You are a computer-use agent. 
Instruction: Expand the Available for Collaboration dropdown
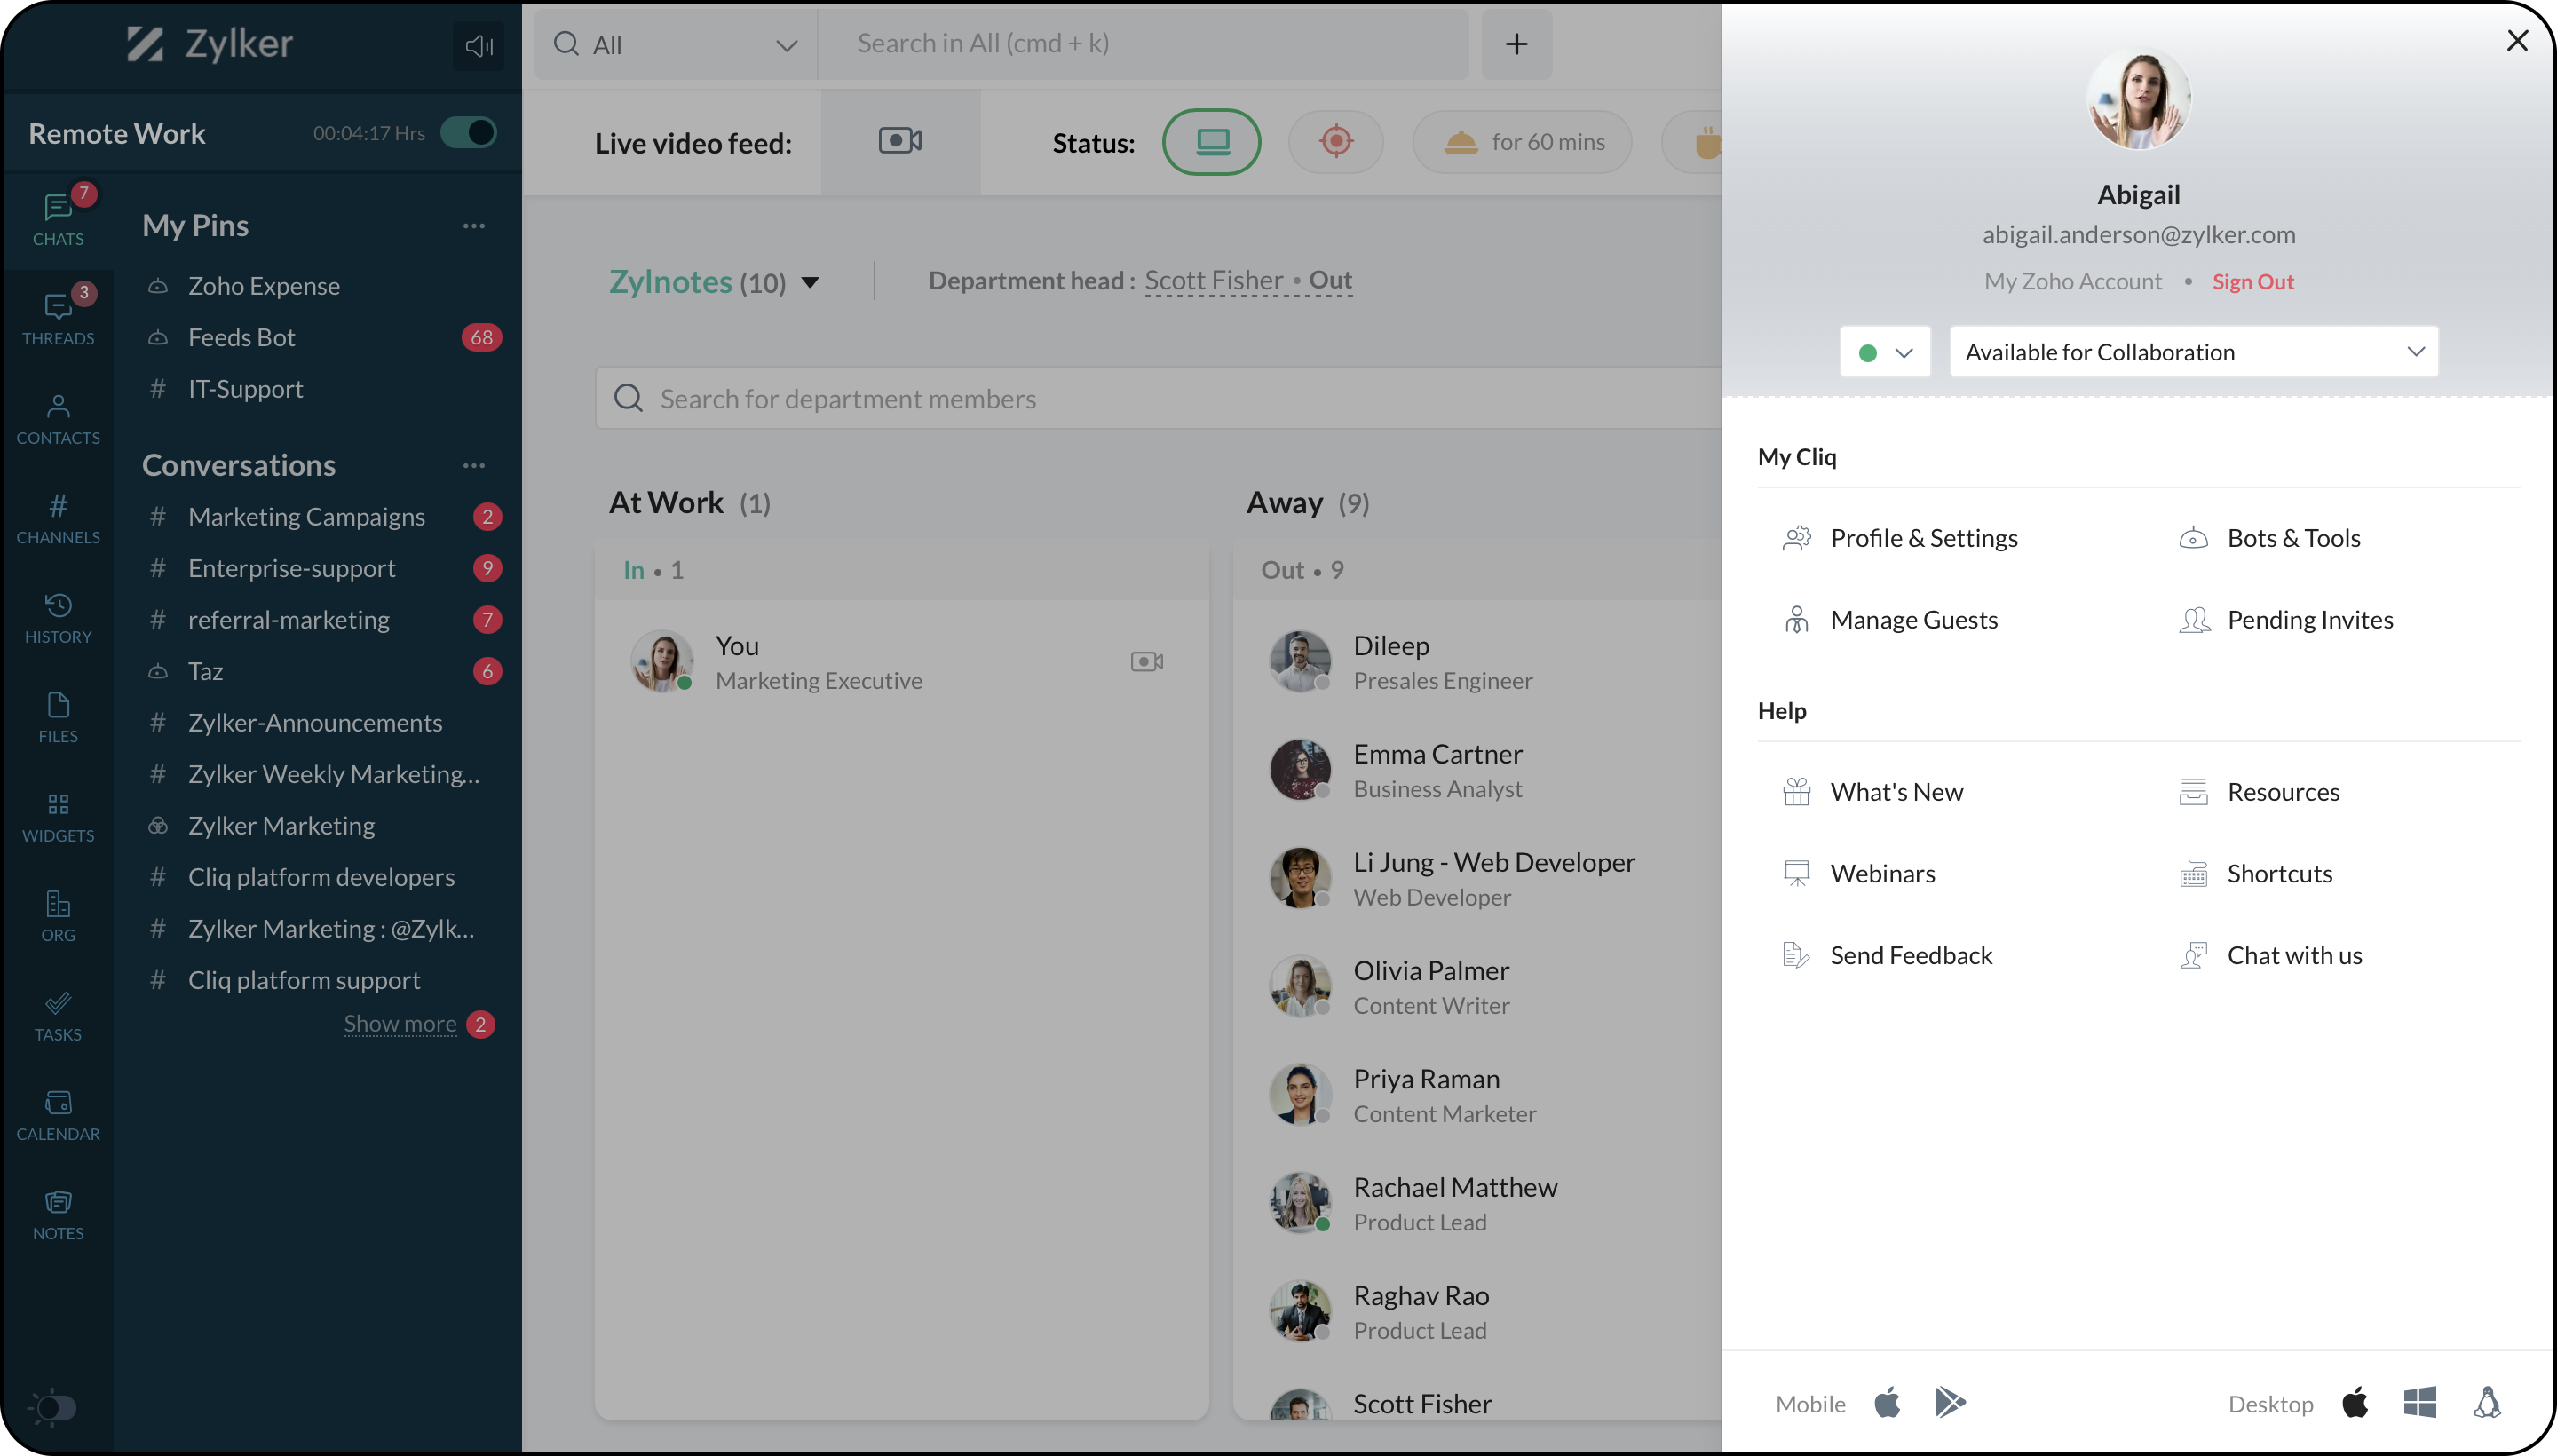(x=2194, y=352)
